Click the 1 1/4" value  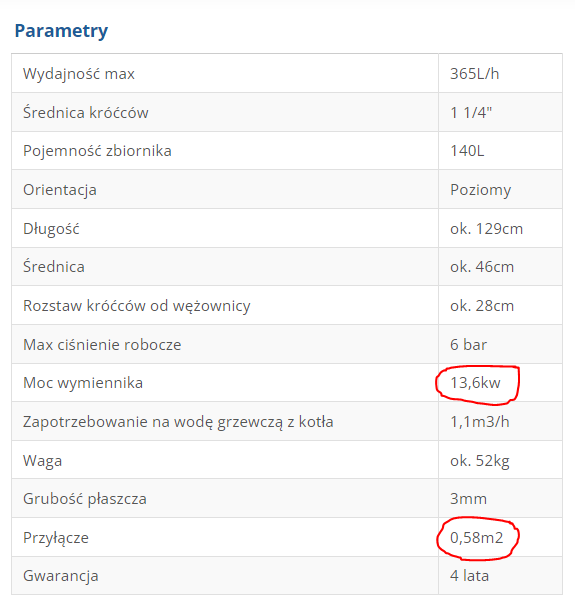click(471, 113)
